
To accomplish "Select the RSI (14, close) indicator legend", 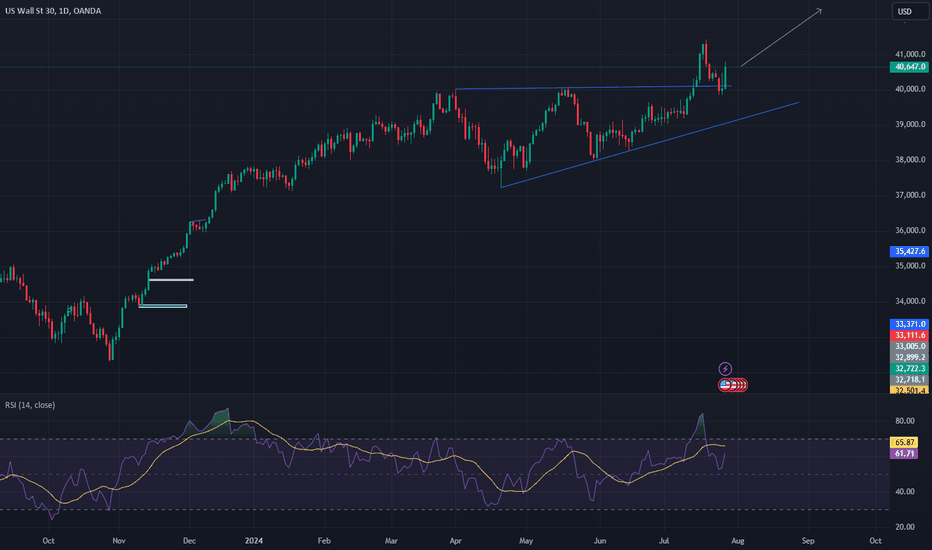I will (30, 405).
